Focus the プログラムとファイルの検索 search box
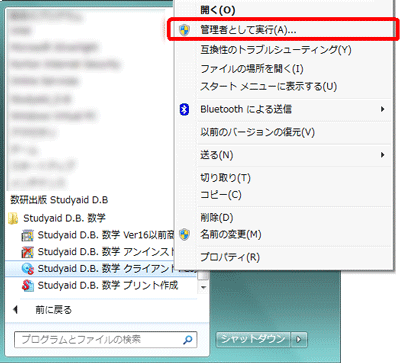This screenshot has width=400, height=363. [106, 340]
